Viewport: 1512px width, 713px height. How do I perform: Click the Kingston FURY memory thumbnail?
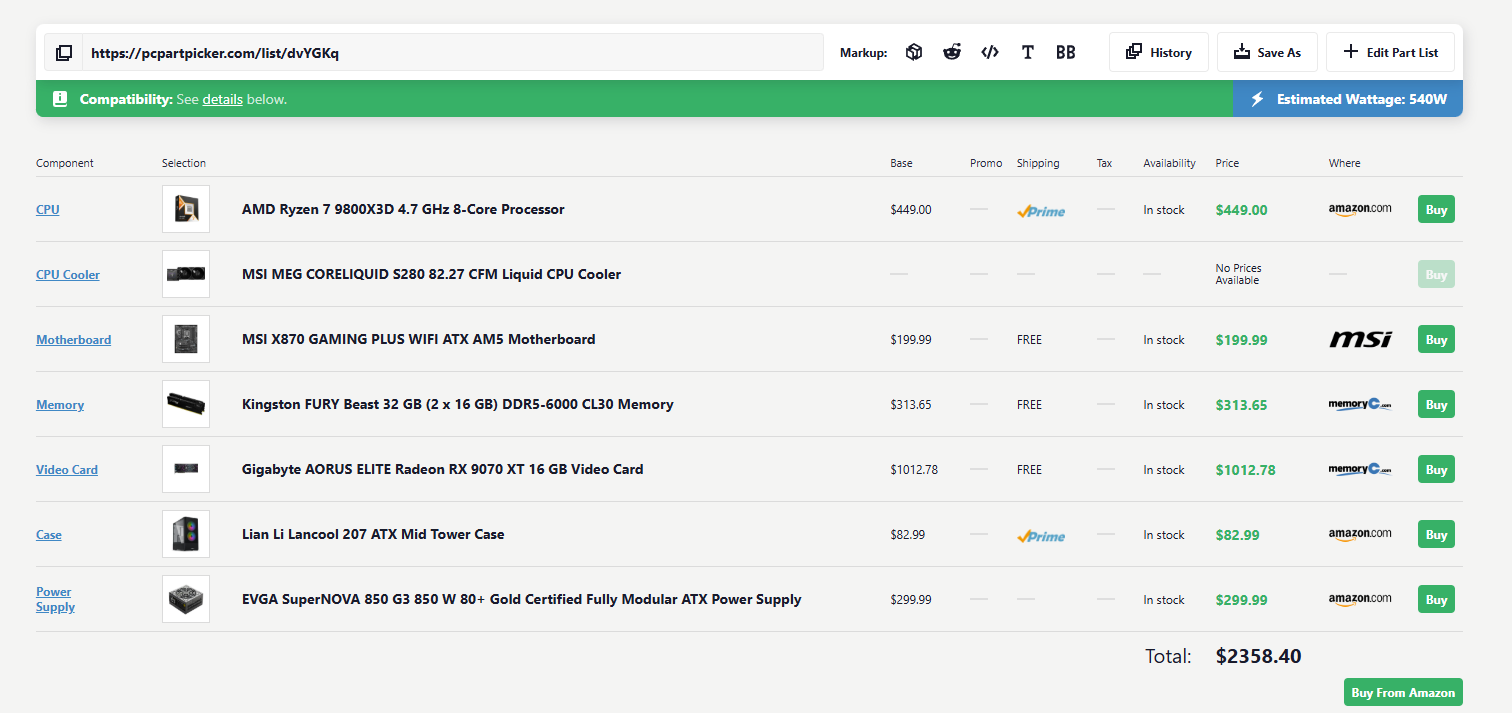tap(186, 404)
